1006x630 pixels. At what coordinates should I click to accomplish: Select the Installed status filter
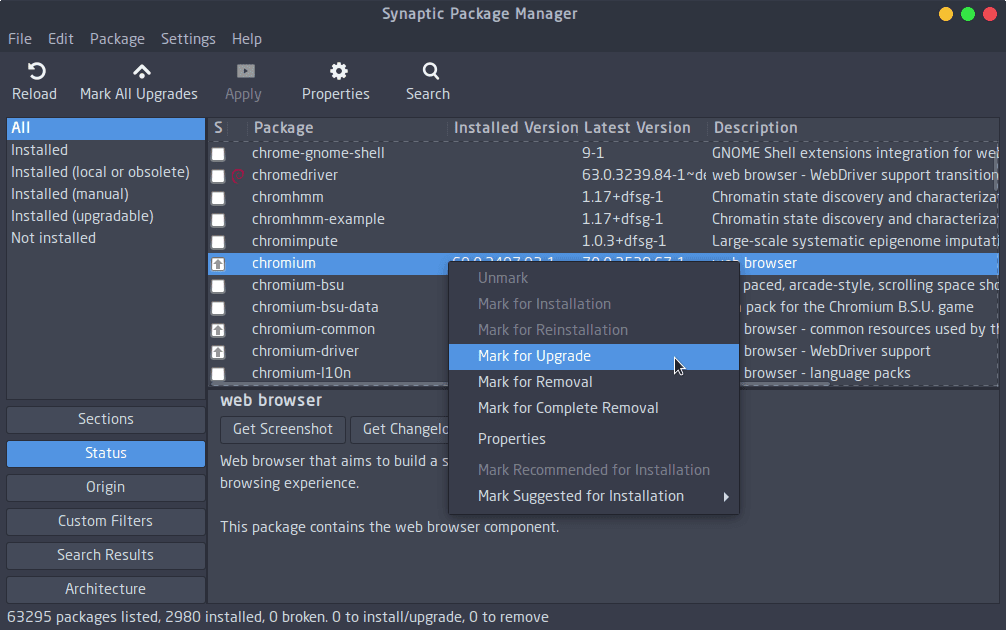pyautogui.click(x=106, y=150)
